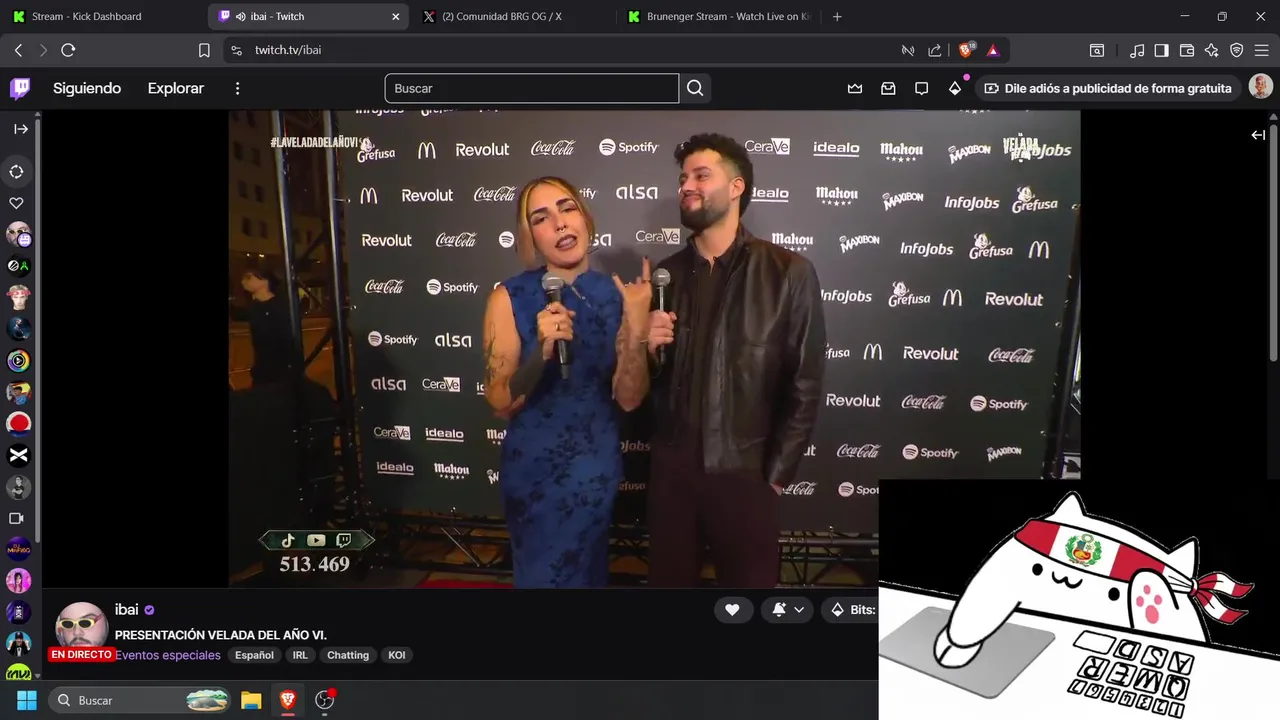
Task: Click the tab search icon in toolbar
Action: click(1097, 50)
